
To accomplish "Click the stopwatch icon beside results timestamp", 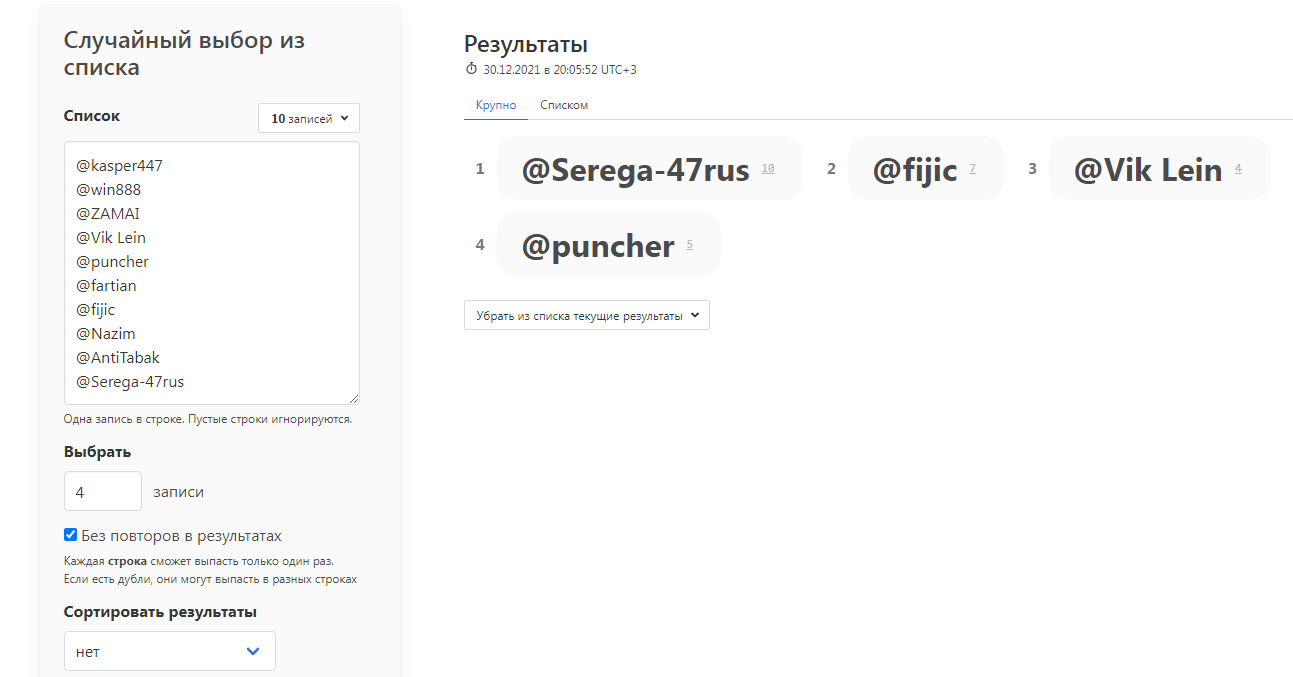I will (472, 70).
